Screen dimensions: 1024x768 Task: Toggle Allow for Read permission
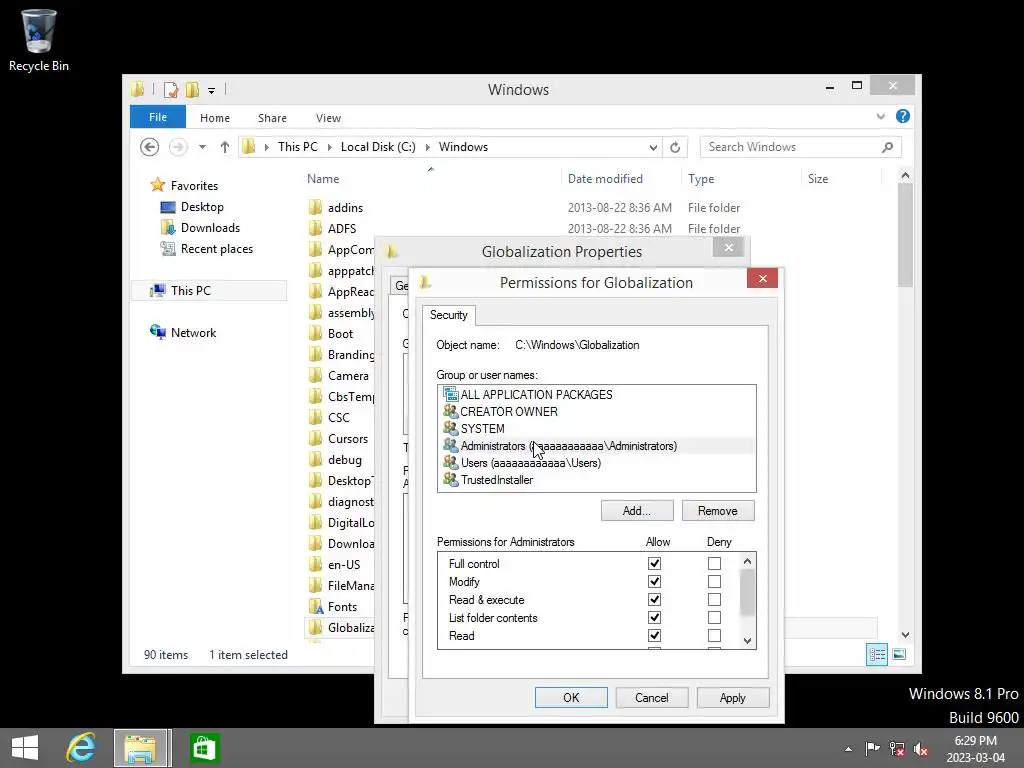tap(654, 635)
